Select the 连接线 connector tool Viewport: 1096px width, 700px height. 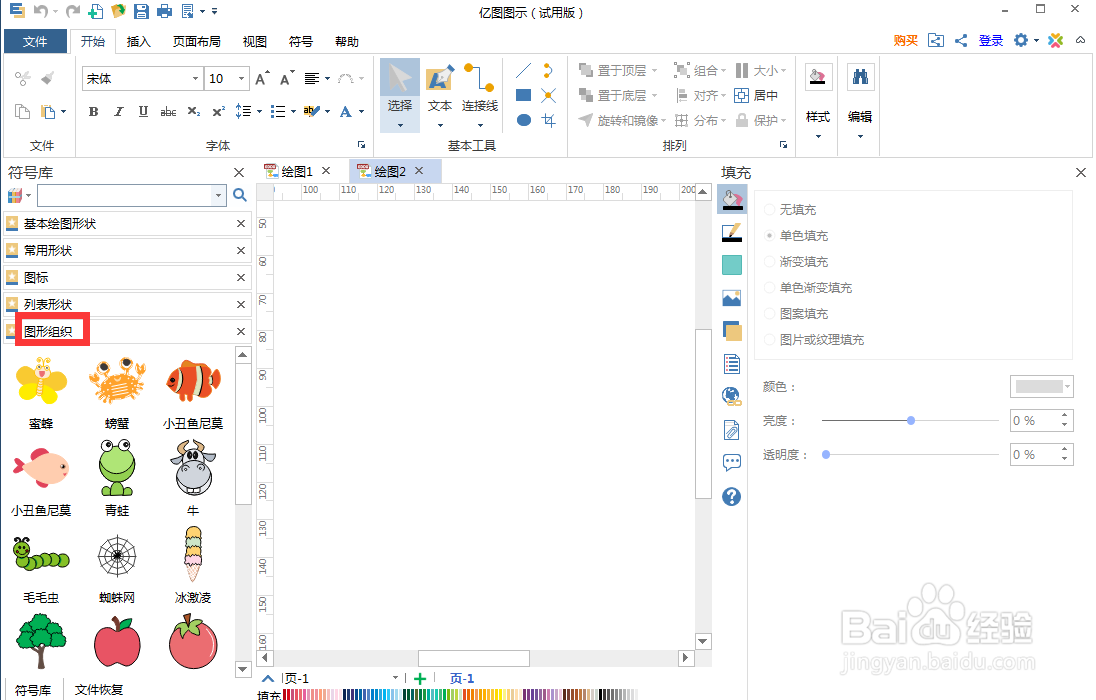(x=480, y=95)
